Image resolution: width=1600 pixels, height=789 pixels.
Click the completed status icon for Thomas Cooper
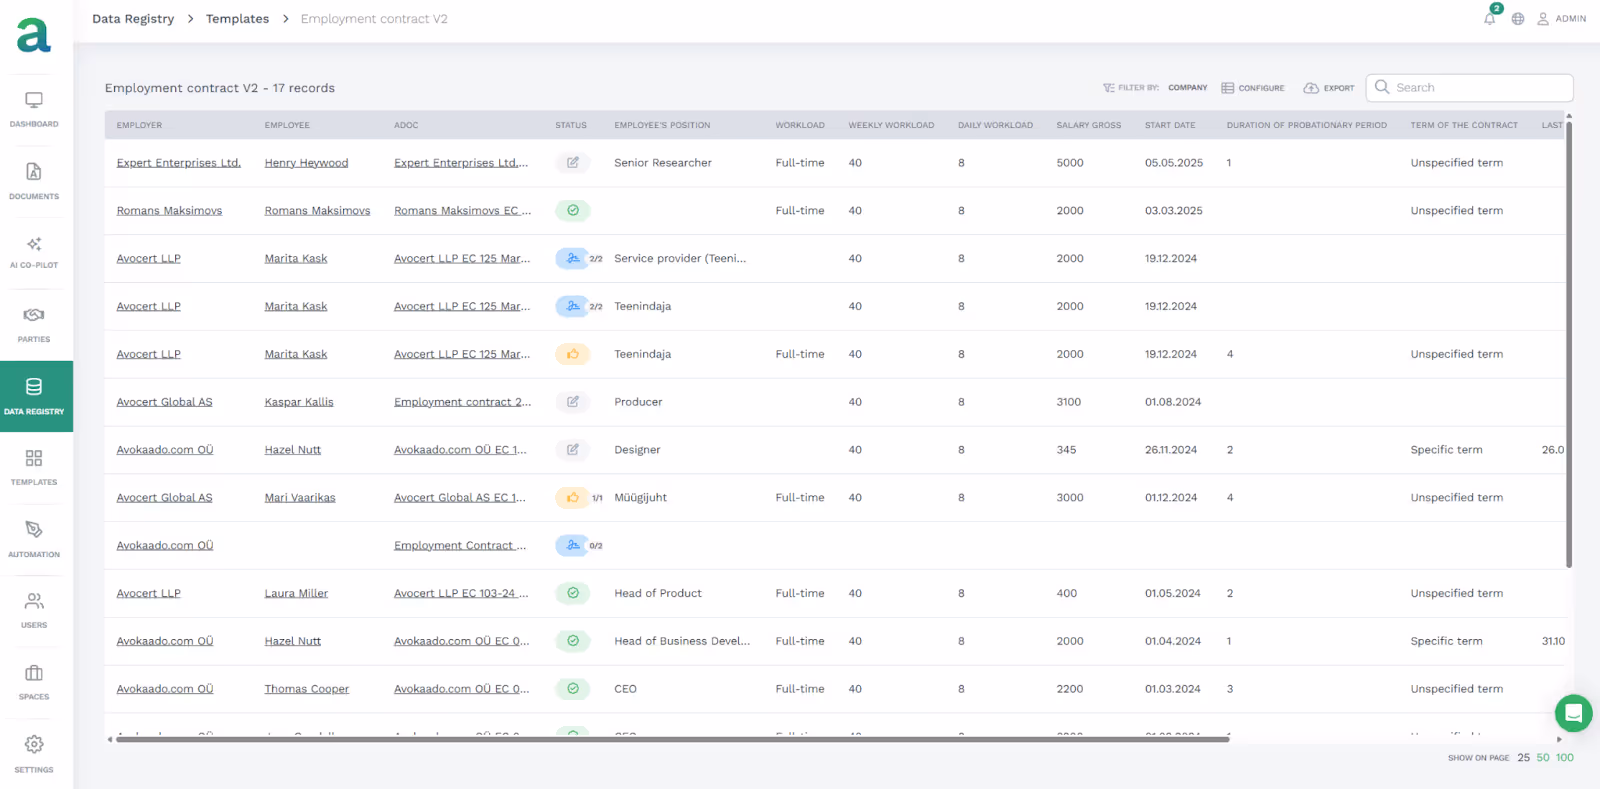pos(573,688)
